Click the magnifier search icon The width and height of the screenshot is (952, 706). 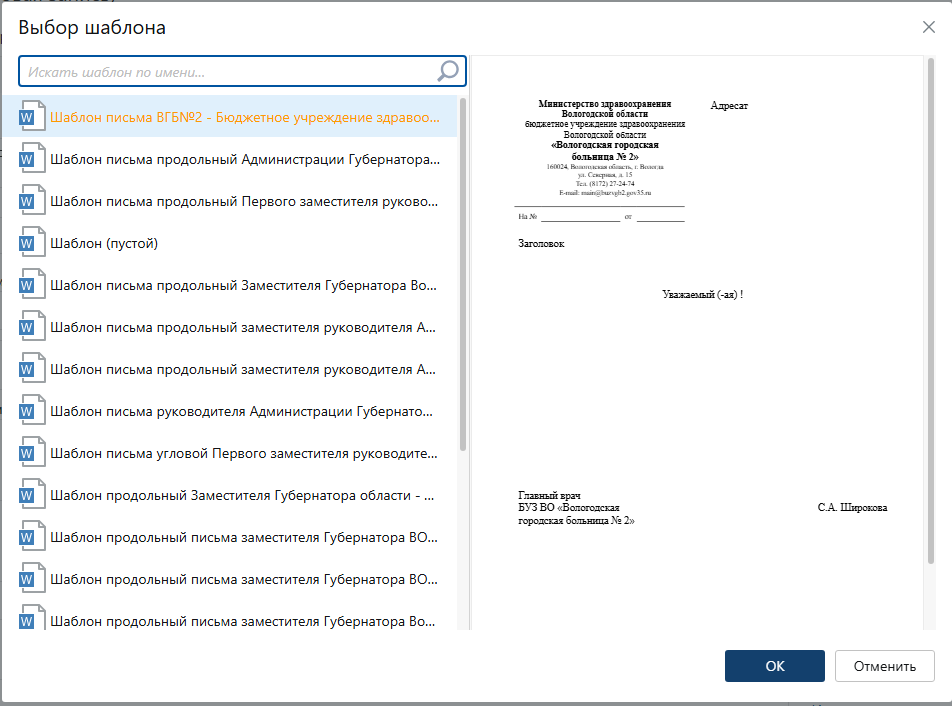[x=448, y=71]
